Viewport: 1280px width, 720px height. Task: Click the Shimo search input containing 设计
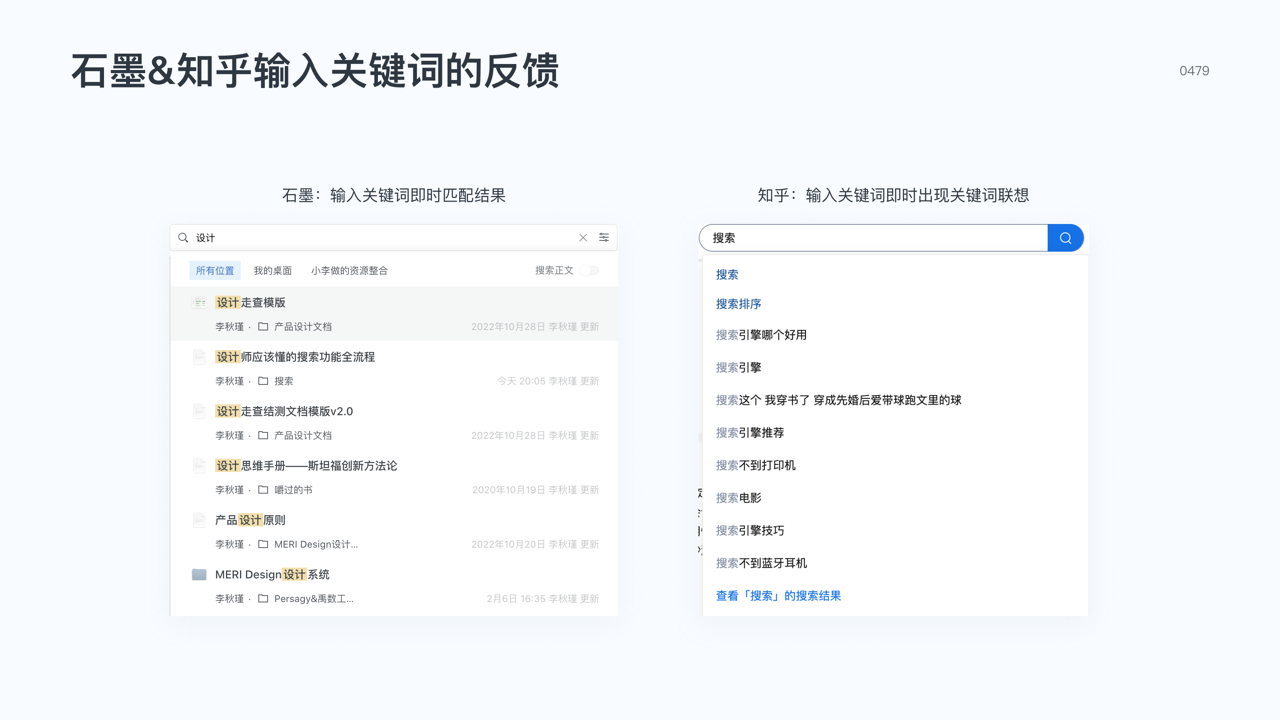[x=393, y=238]
